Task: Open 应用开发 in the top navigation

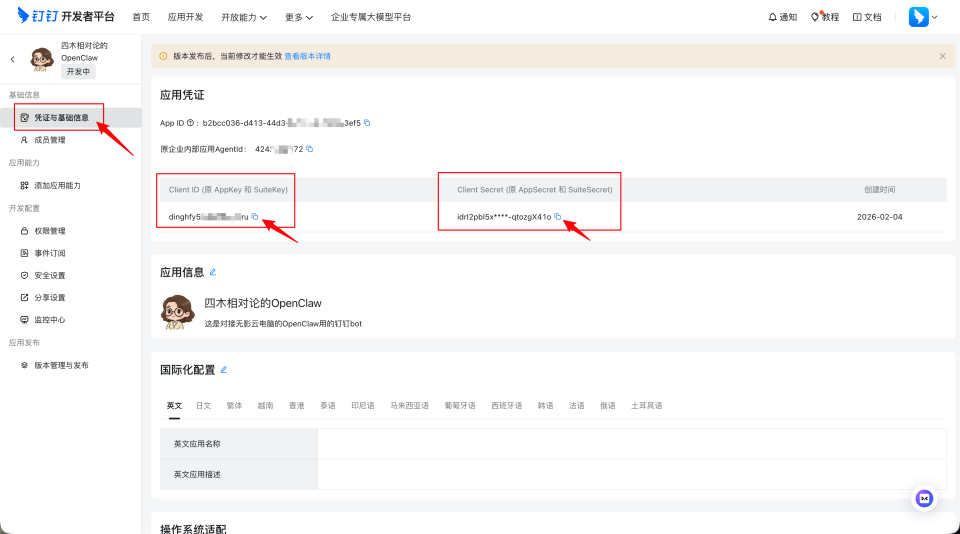Action: pos(186,17)
